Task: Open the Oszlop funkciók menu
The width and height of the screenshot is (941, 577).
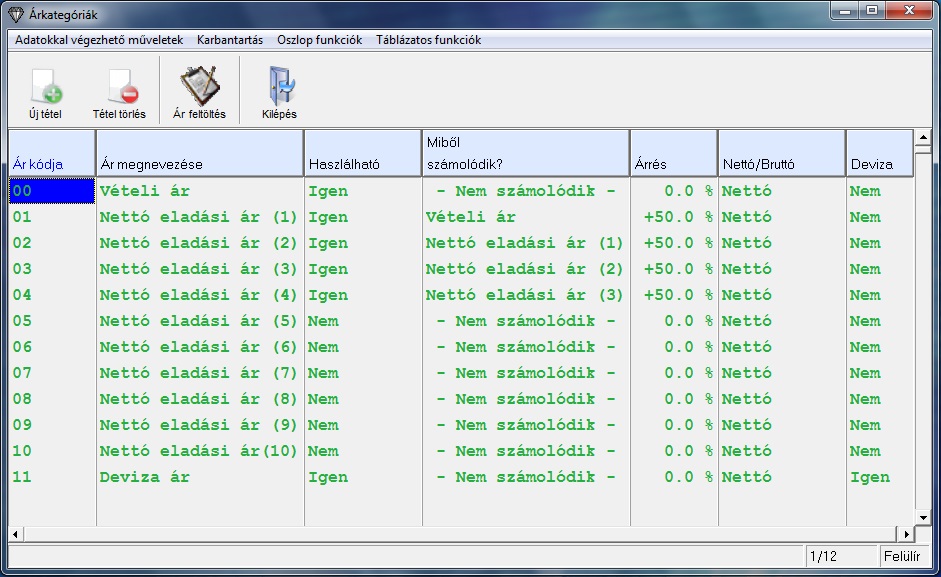Action: [320, 40]
